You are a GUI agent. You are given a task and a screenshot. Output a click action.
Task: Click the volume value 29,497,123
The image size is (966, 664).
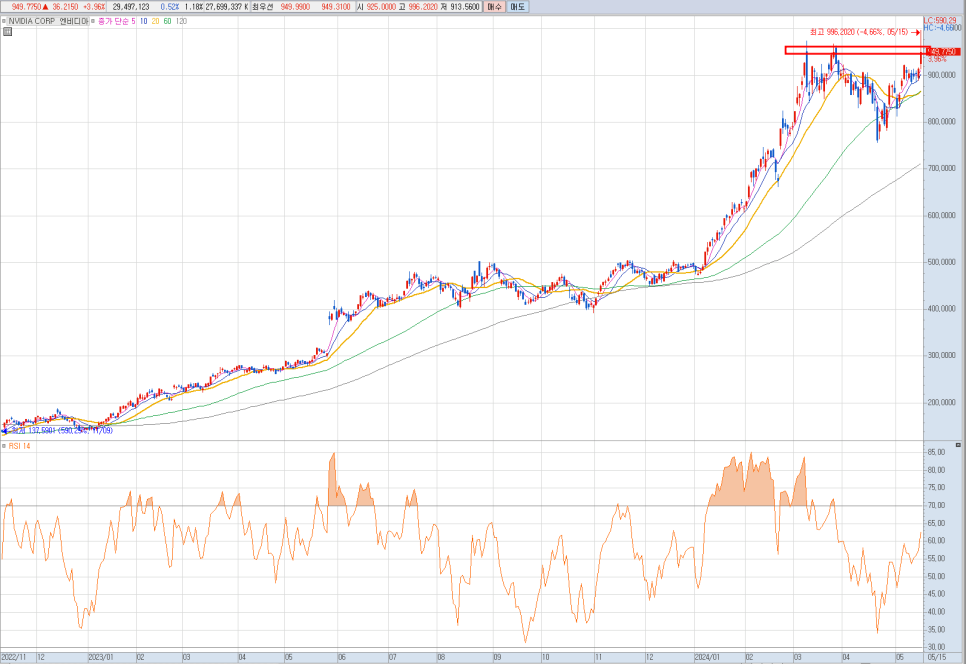tap(131, 7)
